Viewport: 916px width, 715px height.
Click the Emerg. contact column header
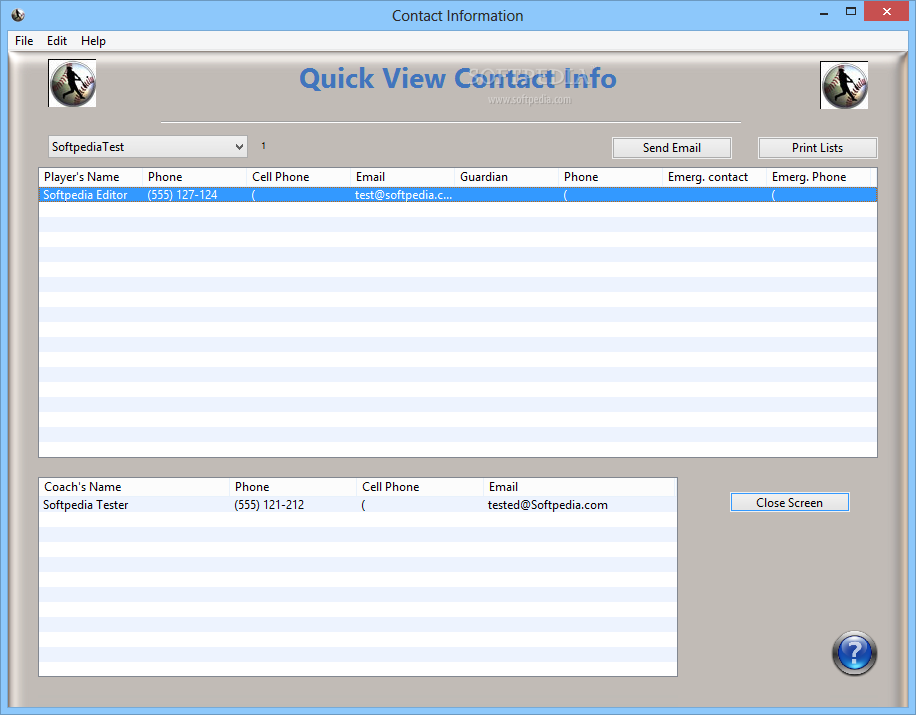714,177
